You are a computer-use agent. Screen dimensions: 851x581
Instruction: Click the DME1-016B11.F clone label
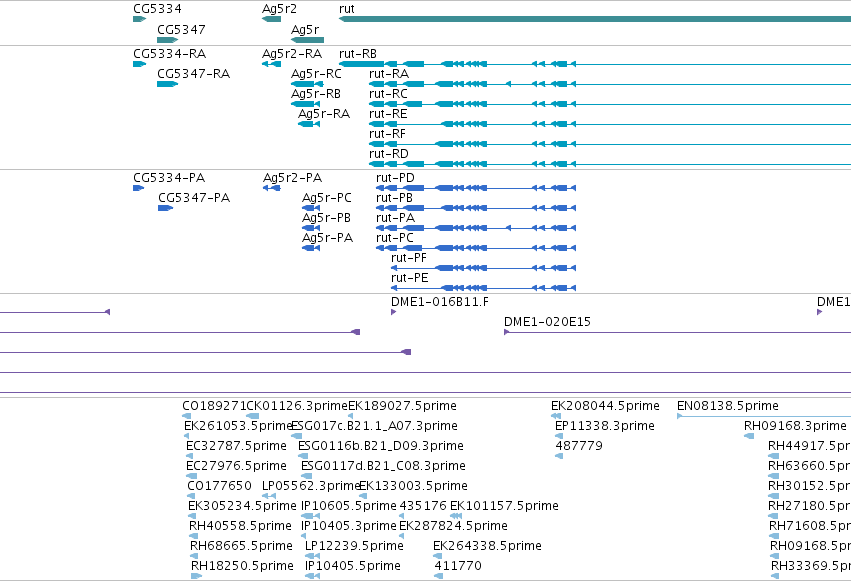tap(440, 302)
